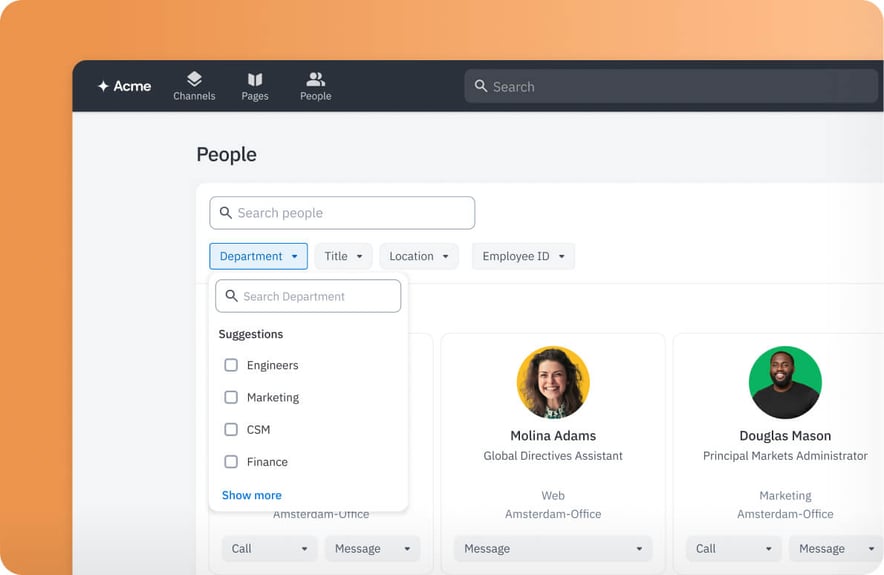Screen dimensions: 884x575
Task: Click Show more departments link
Action: (252, 495)
